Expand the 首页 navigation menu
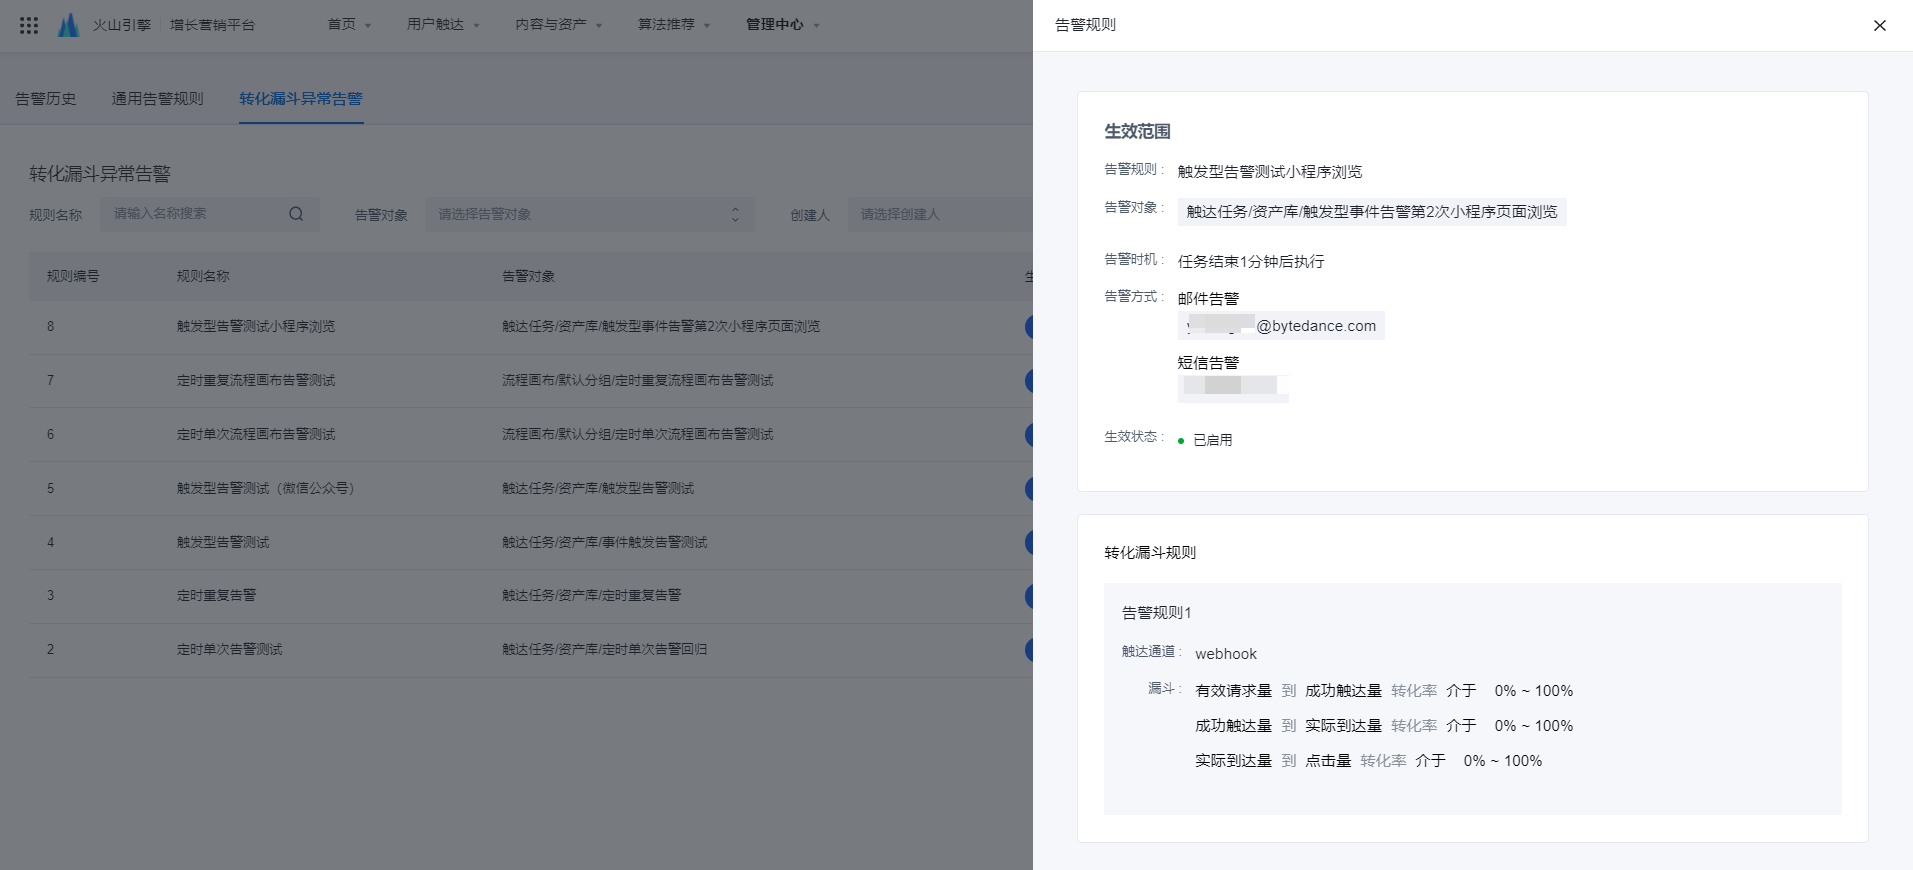Screen dimensions: 1913x870 349,25
